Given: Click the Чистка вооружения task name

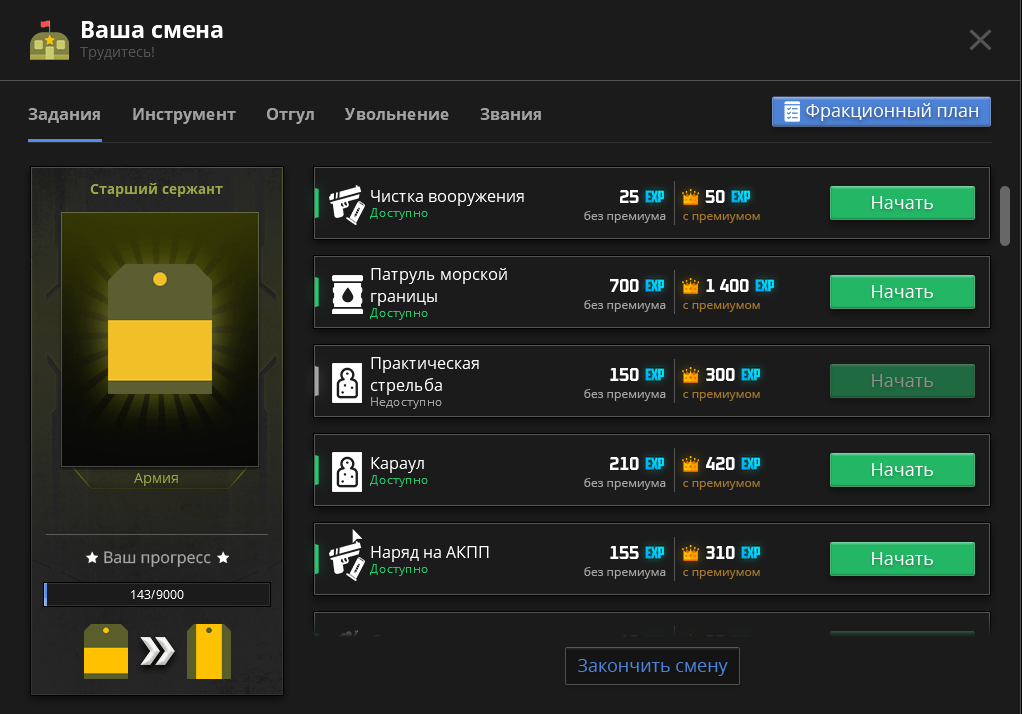Looking at the screenshot, I should (447, 196).
